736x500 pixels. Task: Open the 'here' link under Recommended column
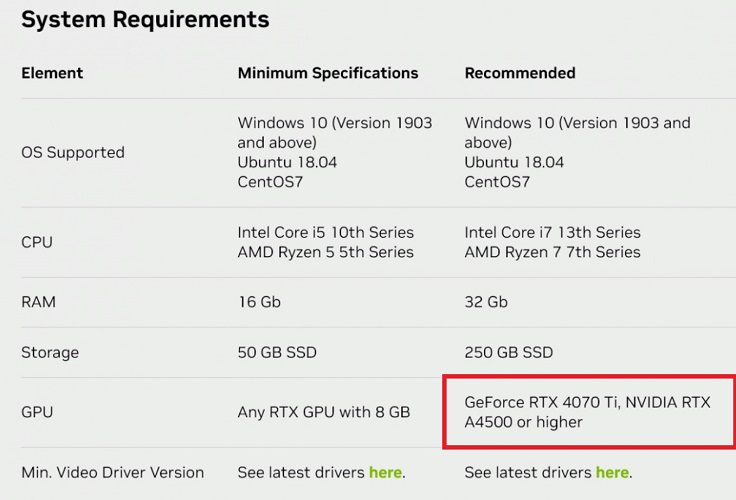coord(612,472)
